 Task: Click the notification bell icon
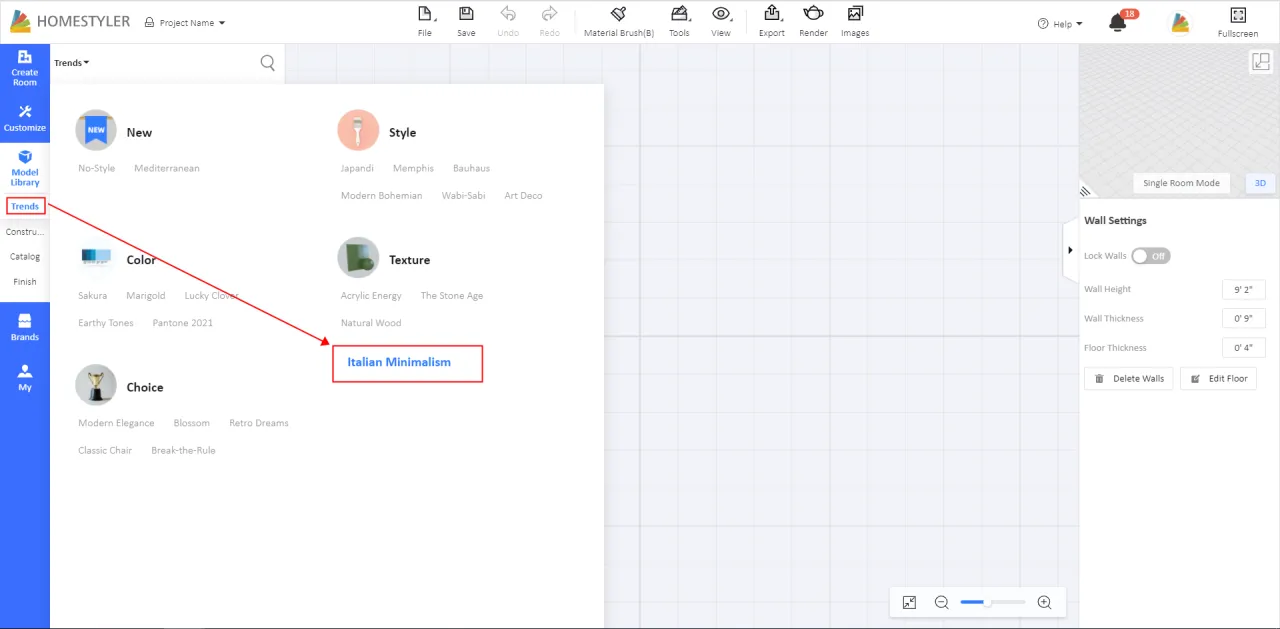tap(1118, 23)
